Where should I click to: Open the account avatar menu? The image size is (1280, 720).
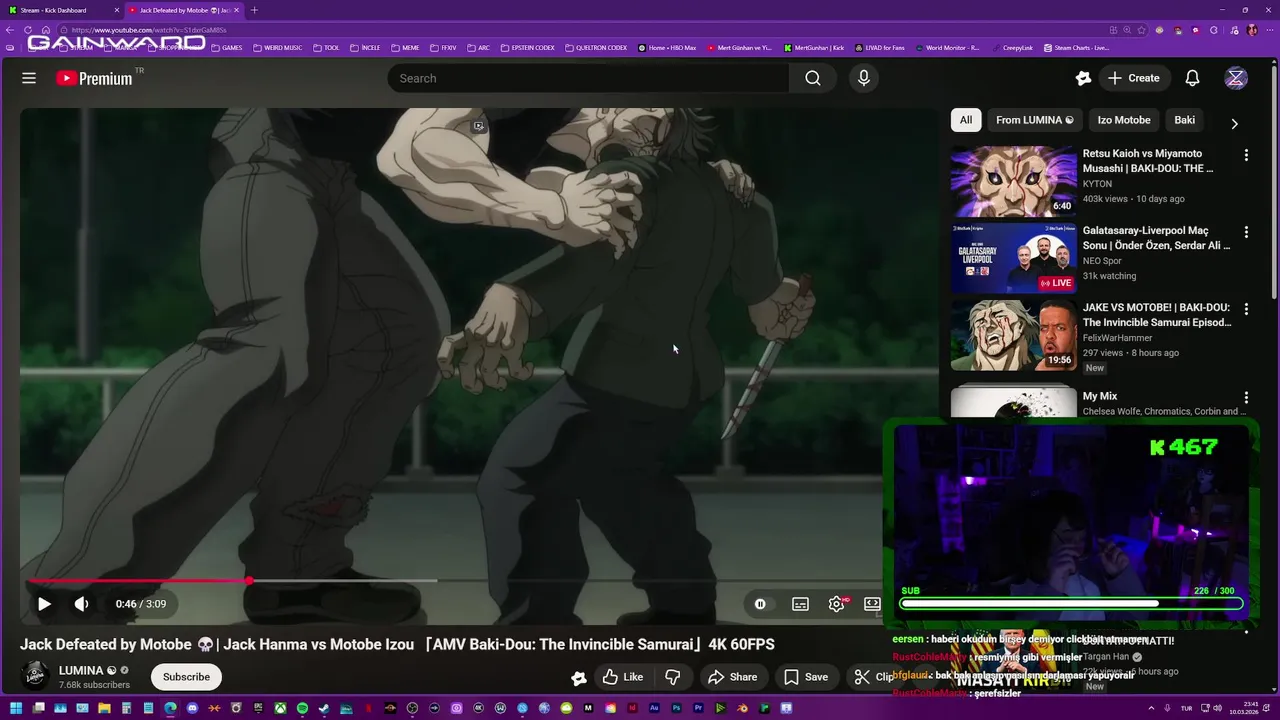point(1236,78)
